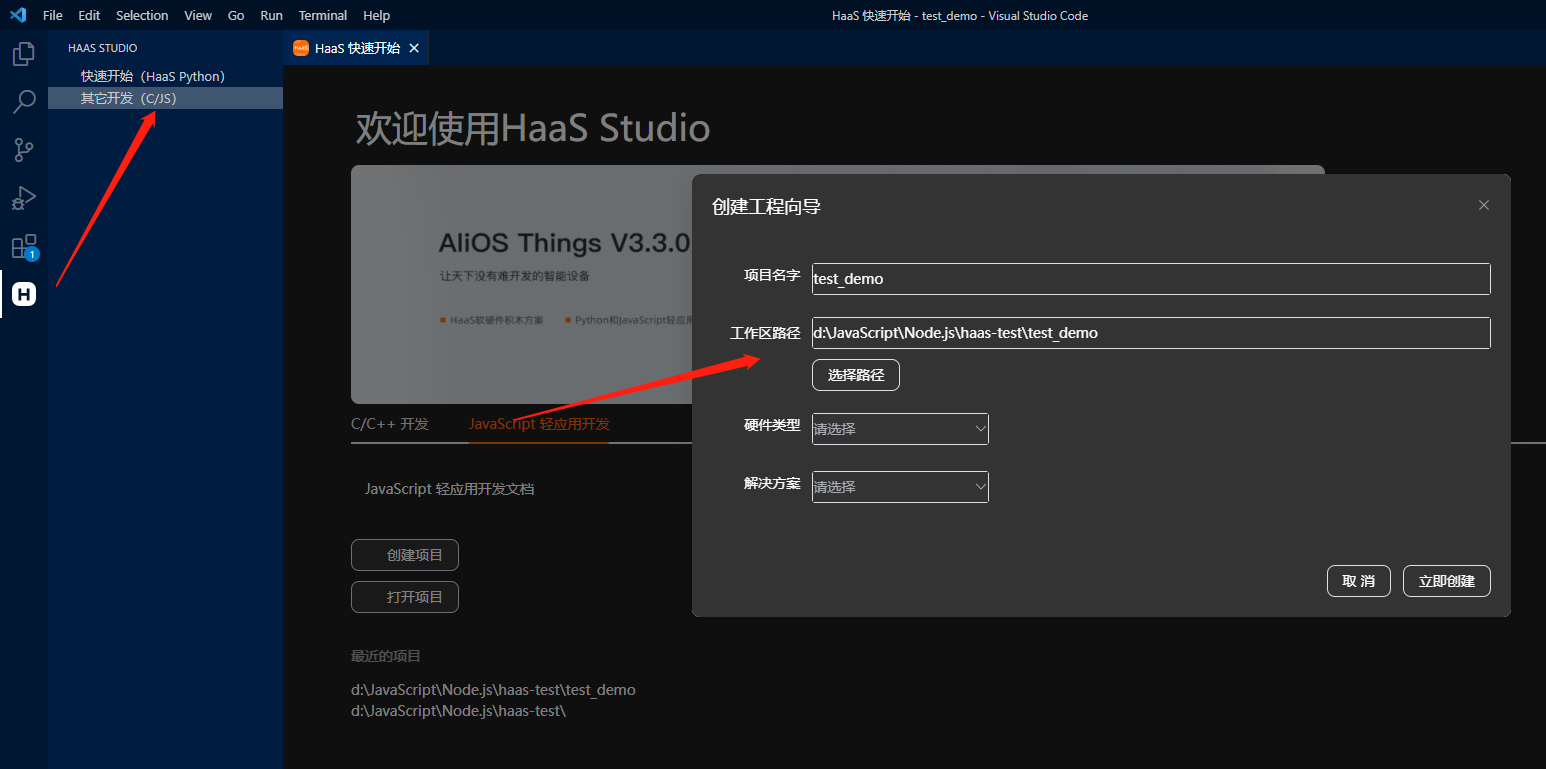Open the Source Control view
The width and height of the screenshot is (1546, 769).
[24, 150]
